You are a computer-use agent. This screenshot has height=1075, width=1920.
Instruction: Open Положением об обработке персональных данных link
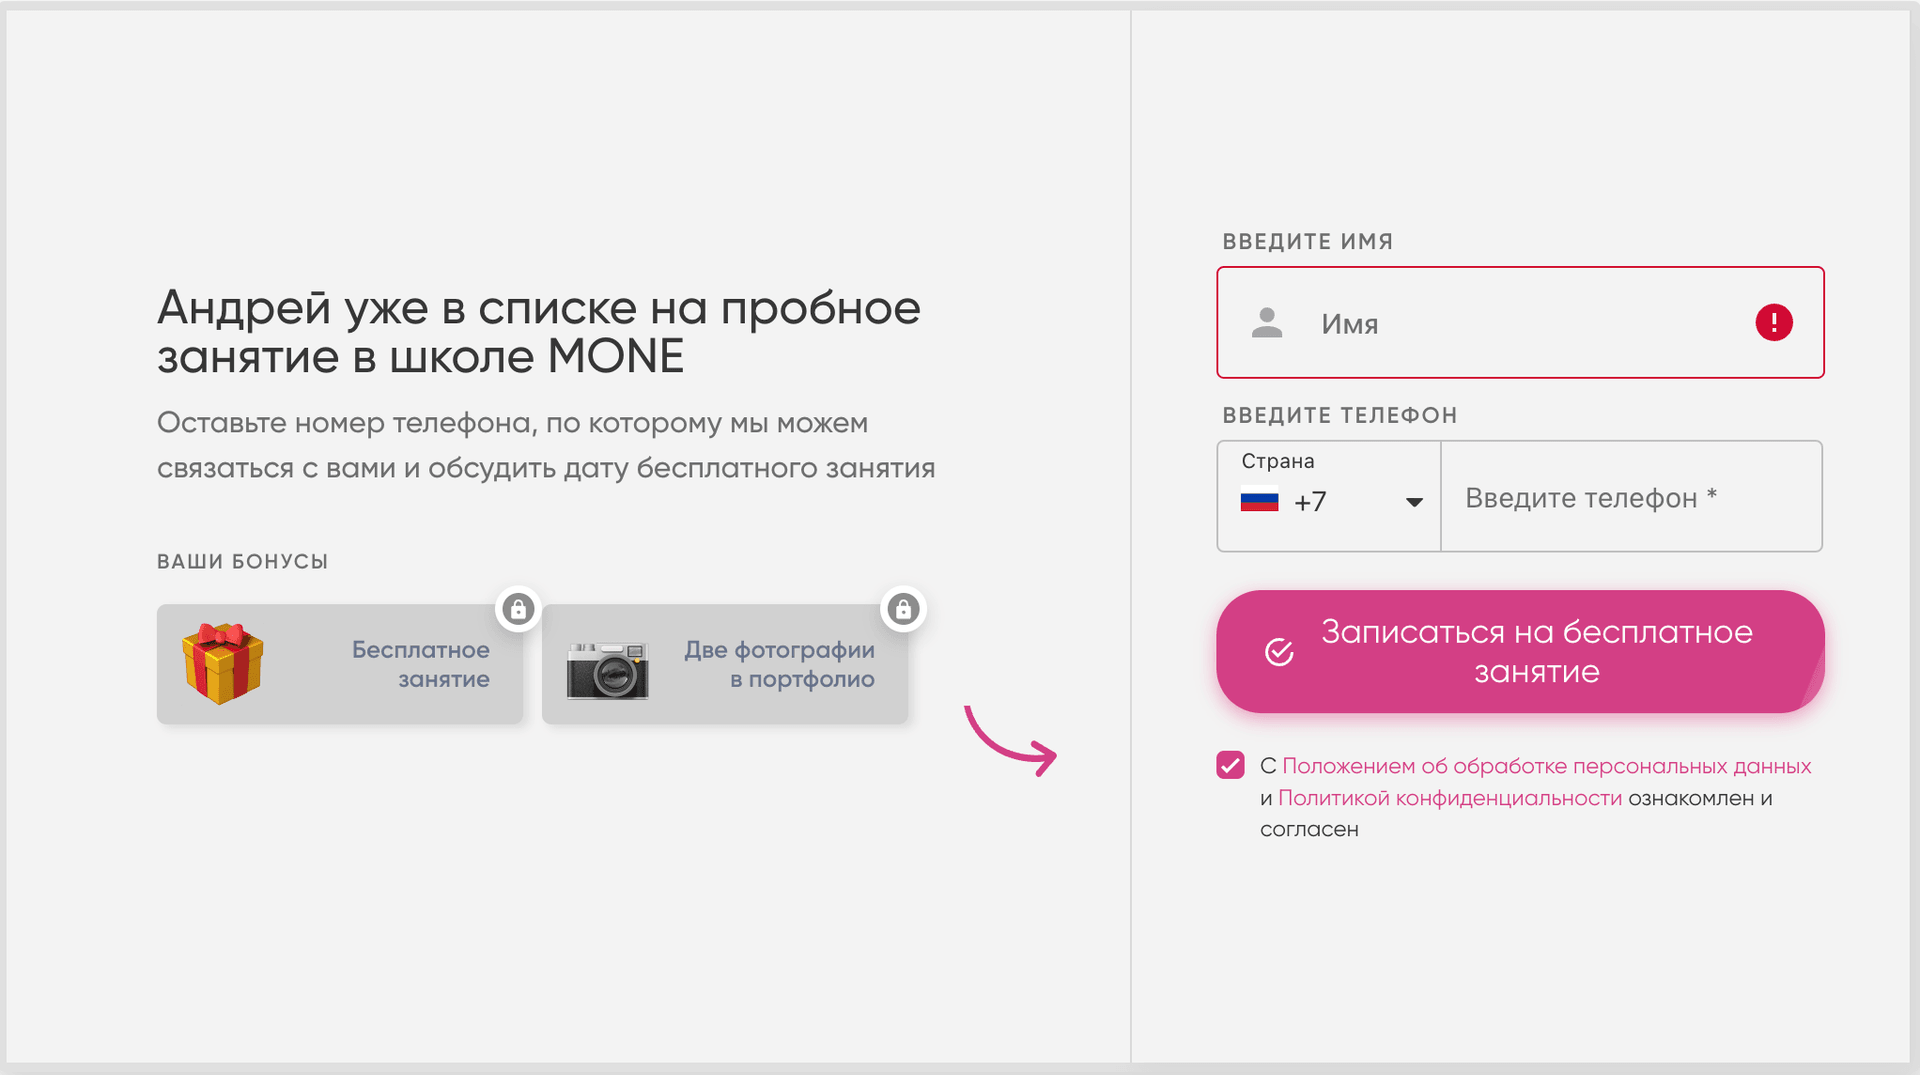coord(1546,766)
